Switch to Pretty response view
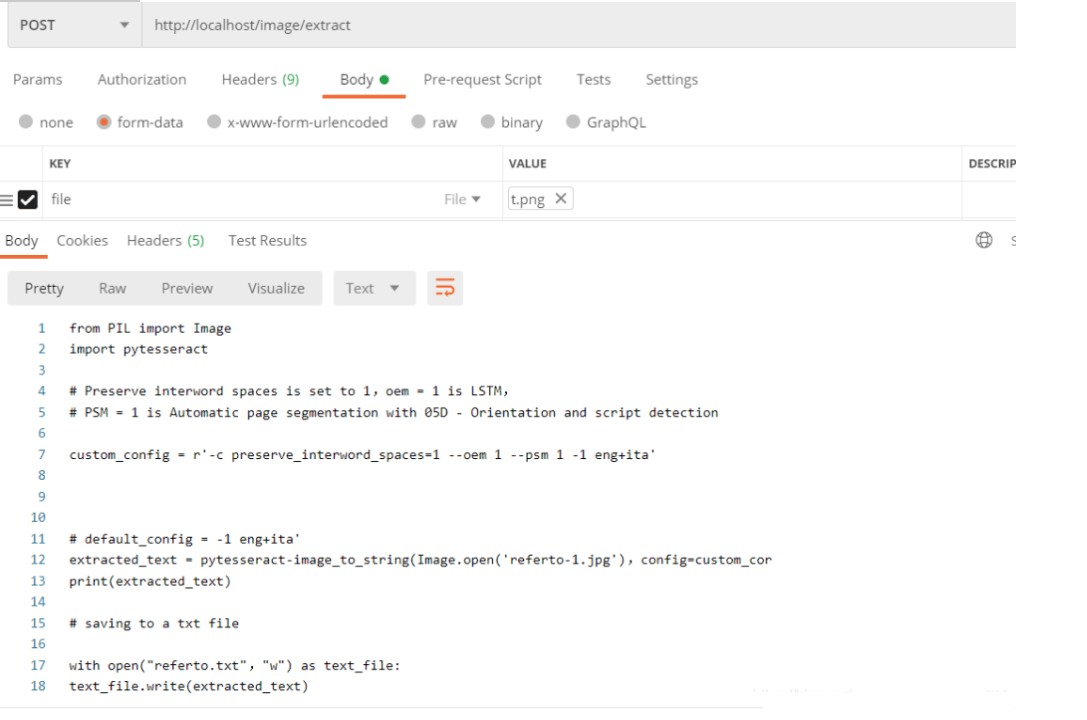The width and height of the screenshot is (1087, 720). [x=44, y=288]
